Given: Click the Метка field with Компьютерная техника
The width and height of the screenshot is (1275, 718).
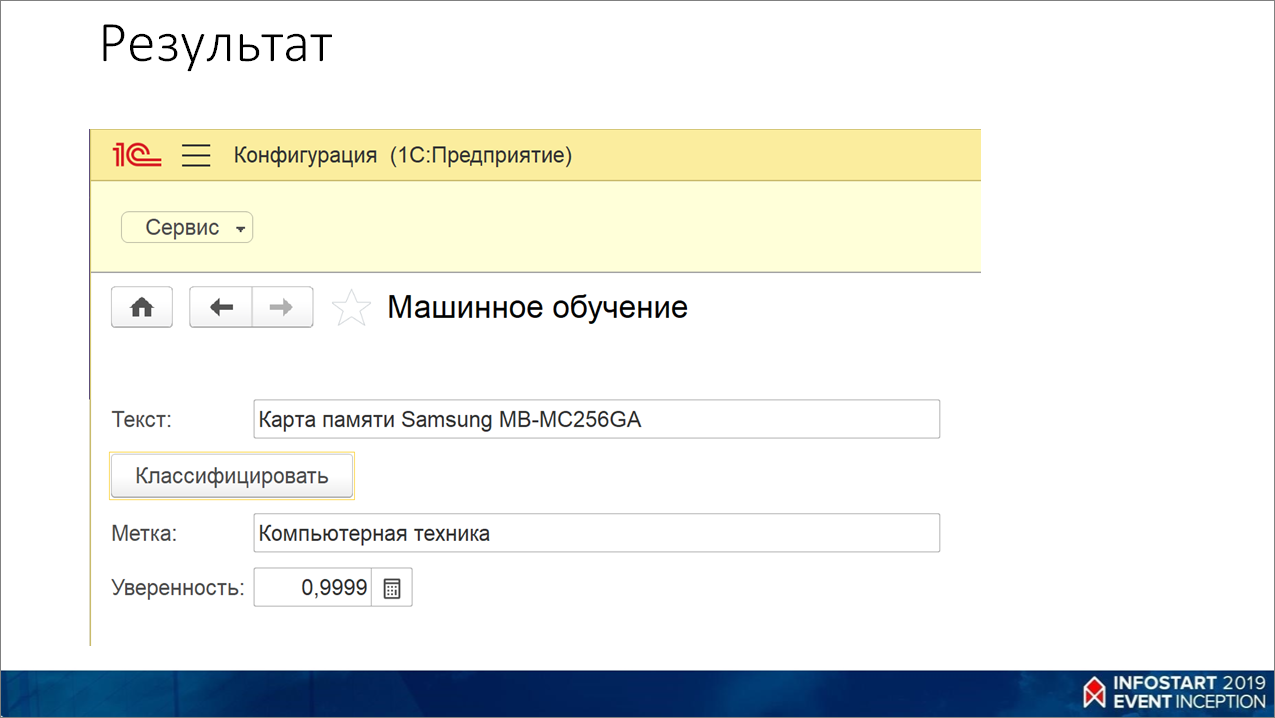Looking at the screenshot, I should tap(596, 533).
